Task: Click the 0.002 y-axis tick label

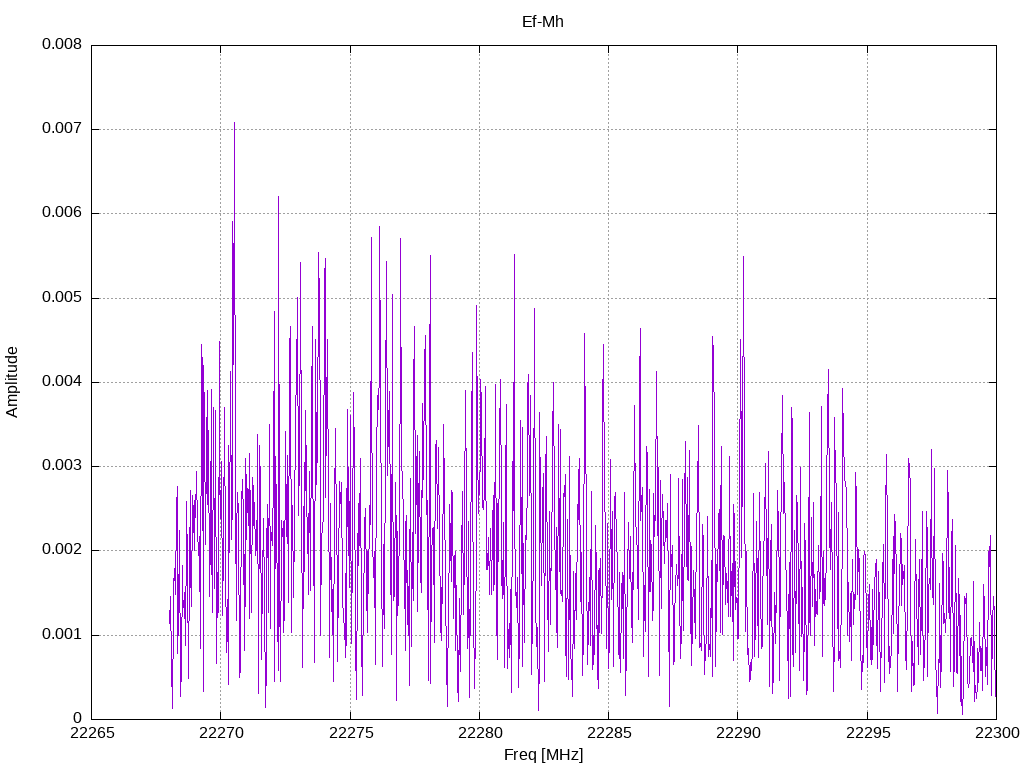Action: tap(61, 550)
